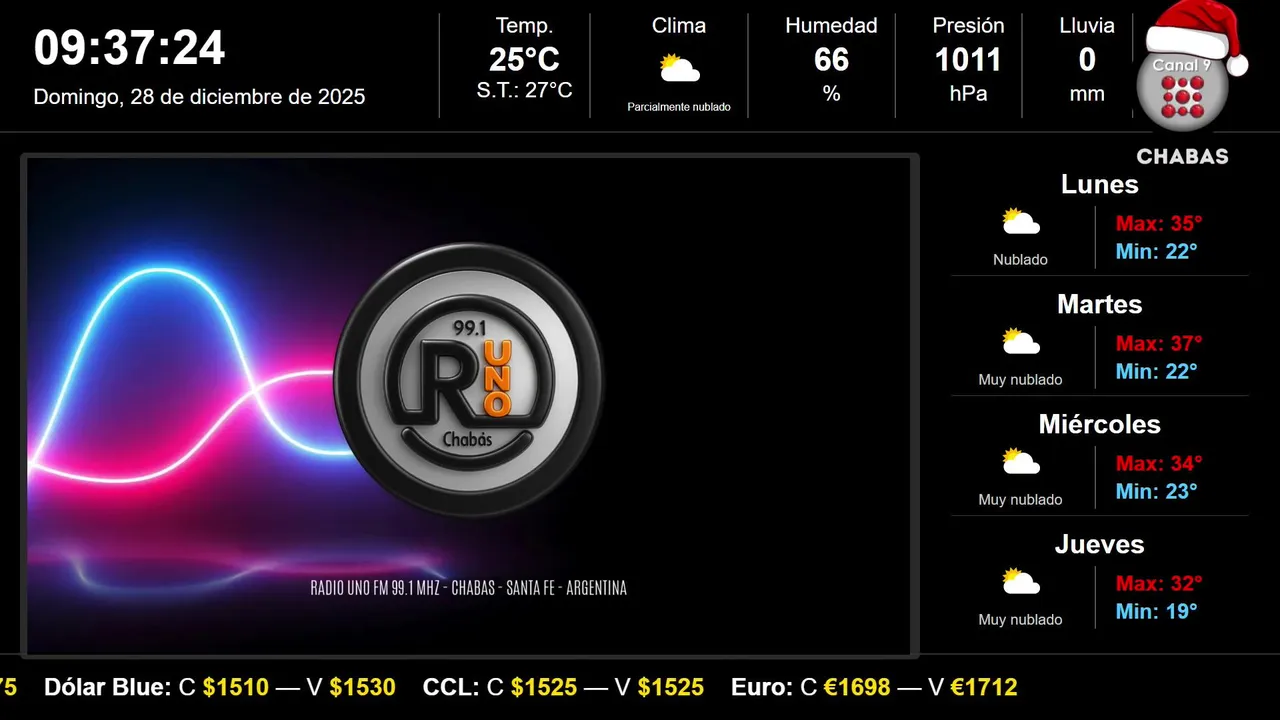The image size is (1280, 720).
Task: Click the Humedad heading
Action: coord(831,26)
